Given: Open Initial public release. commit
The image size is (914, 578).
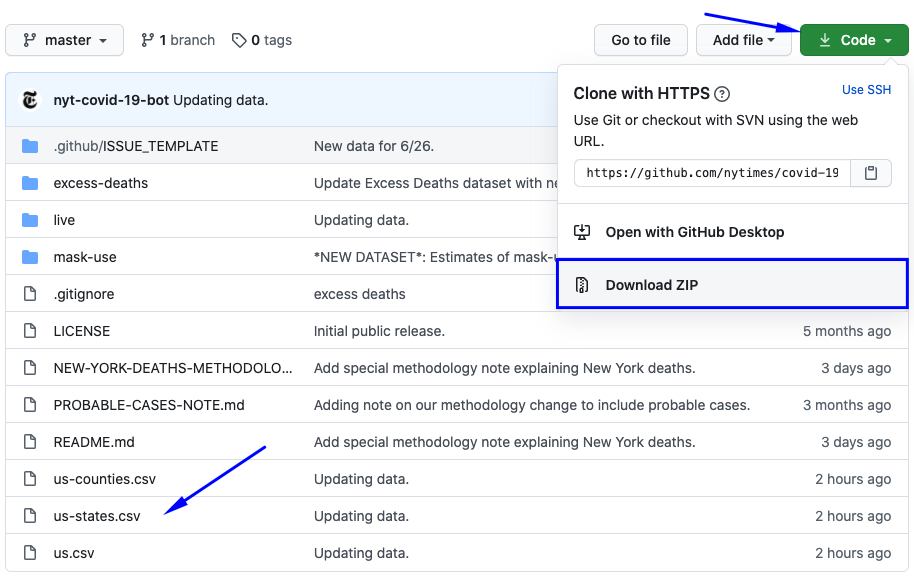Looking at the screenshot, I should tap(379, 331).
